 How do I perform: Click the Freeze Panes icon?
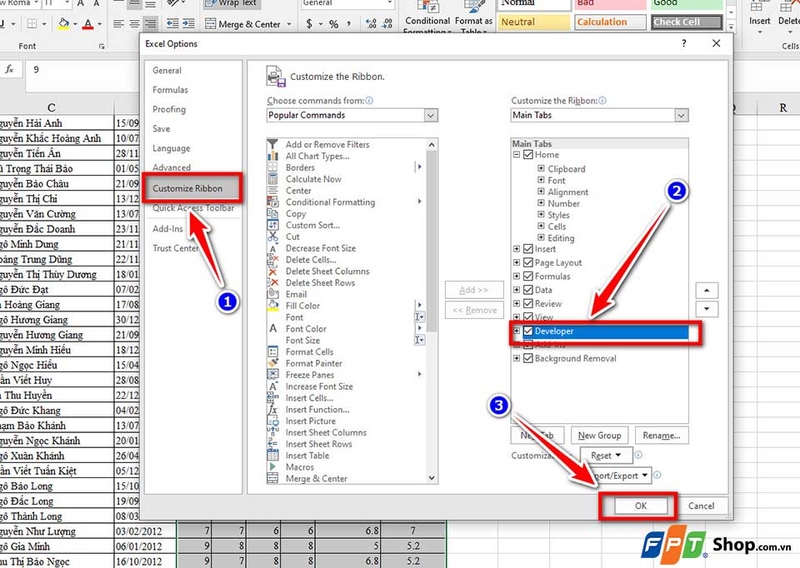[273, 375]
